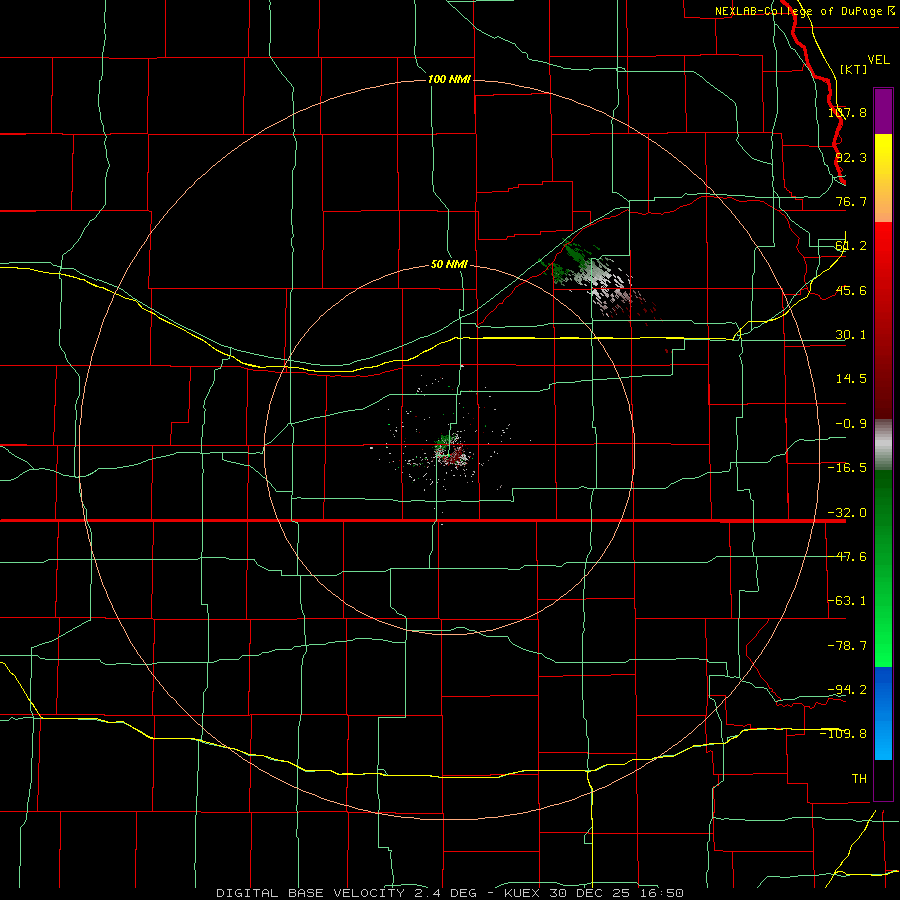Click the -78.7 velocity scale value
This screenshot has height=900, width=900.
click(x=847, y=646)
